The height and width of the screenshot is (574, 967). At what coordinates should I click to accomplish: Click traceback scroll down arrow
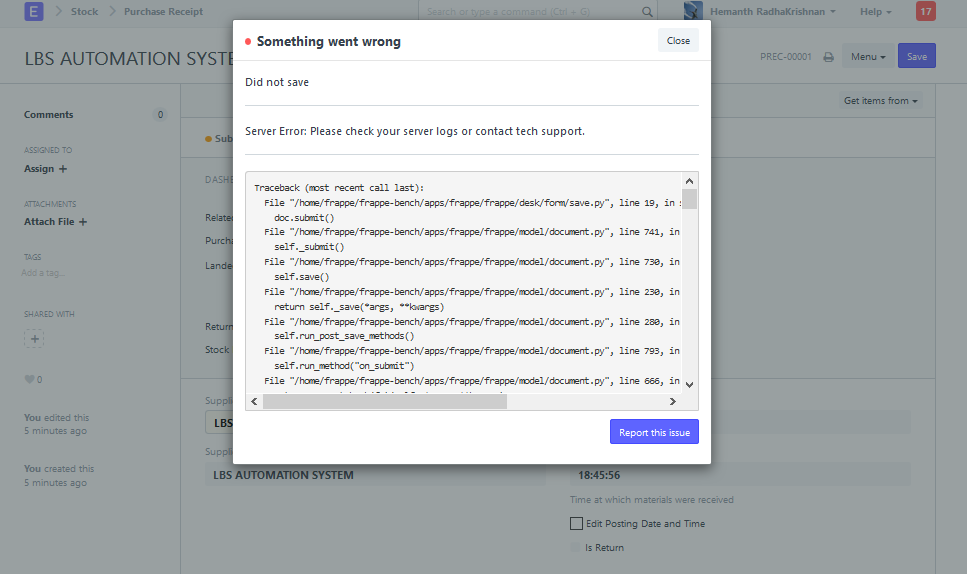click(689, 385)
